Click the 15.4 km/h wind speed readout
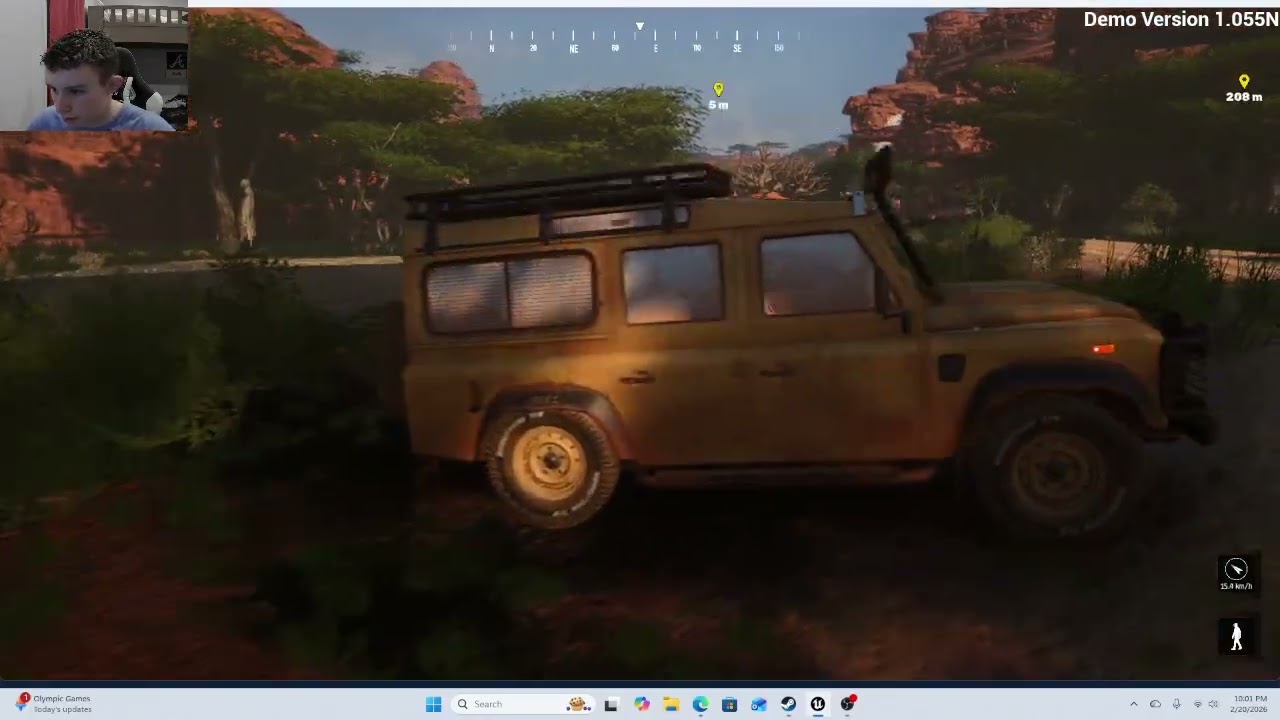The image size is (1280, 720). 1236,586
